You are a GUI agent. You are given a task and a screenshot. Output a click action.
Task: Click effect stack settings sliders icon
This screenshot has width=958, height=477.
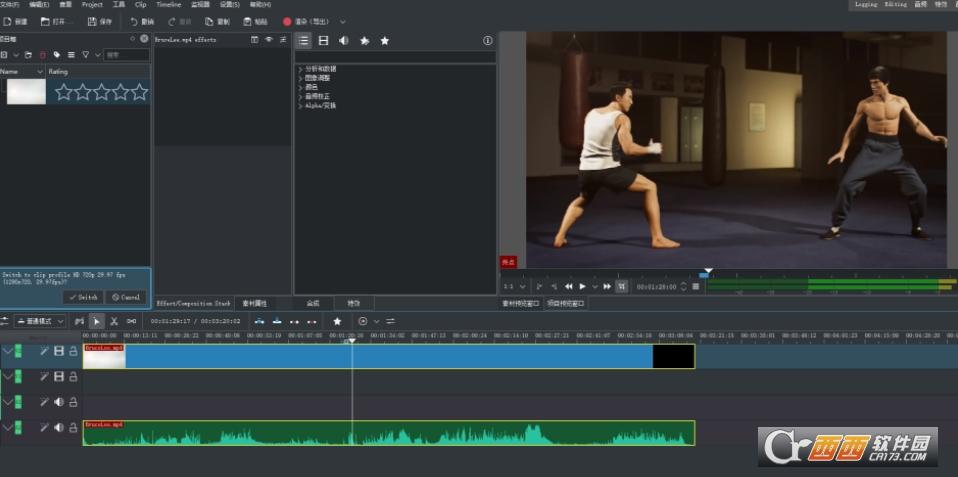click(x=283, y=40)
